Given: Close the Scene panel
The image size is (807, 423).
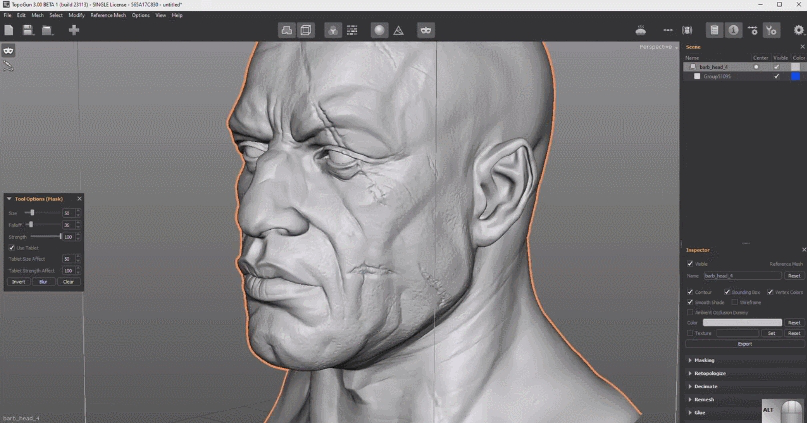Looking at the screenshot, I should pos(802,47).
